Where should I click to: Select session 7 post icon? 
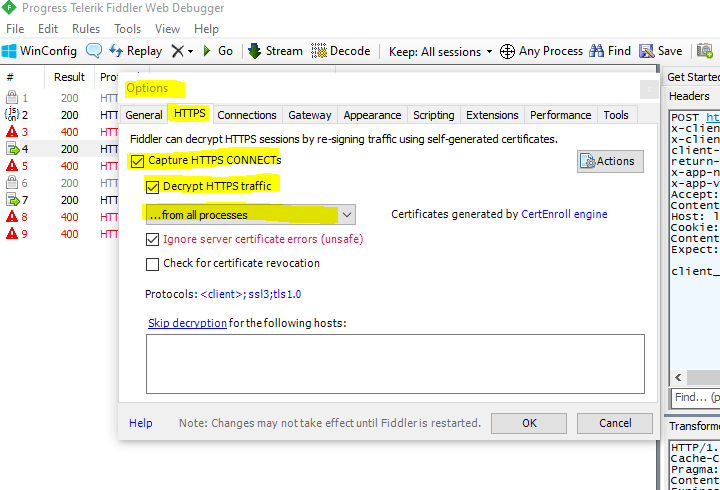point(12,200)
